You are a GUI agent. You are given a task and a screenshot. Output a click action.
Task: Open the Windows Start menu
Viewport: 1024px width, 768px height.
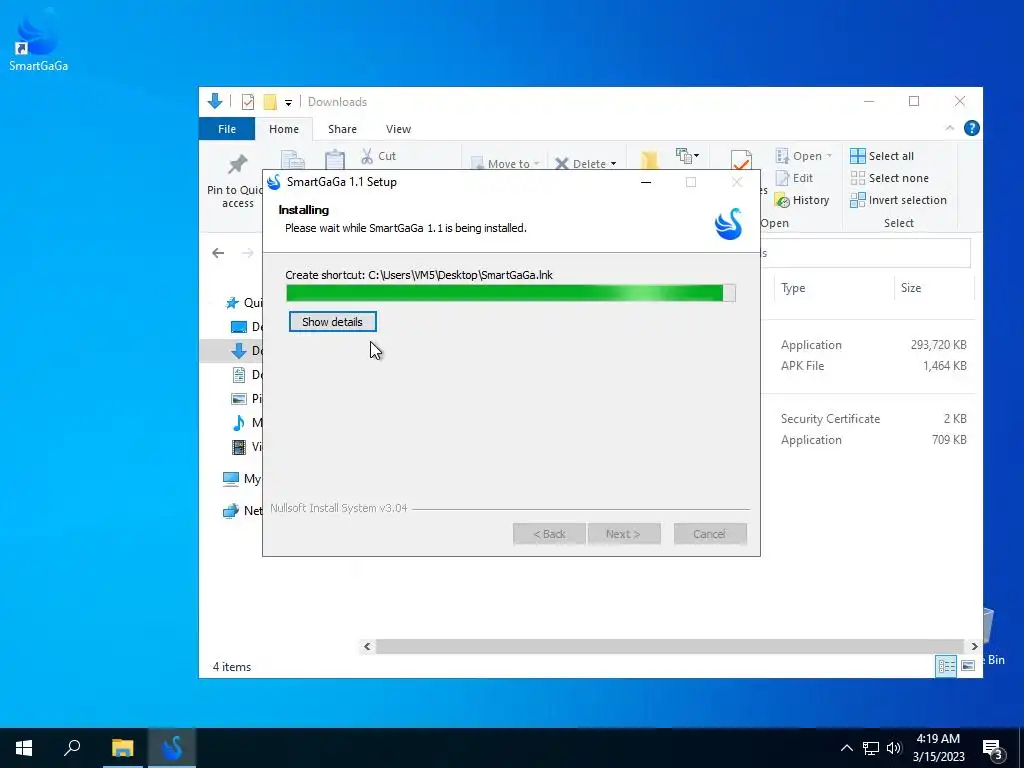tap(24, 748)
